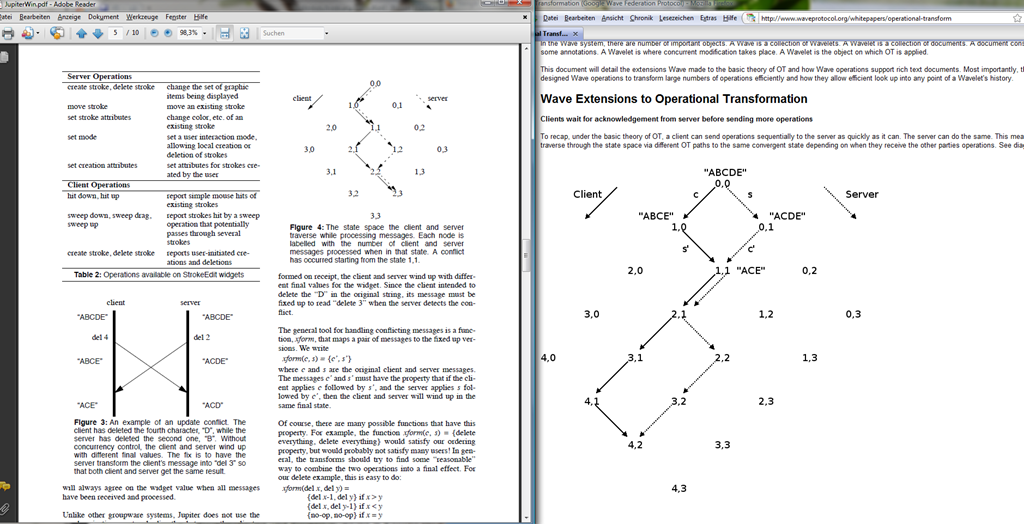Screen dimensions: 1024x524
Task: Click the Server Operations table heading
Action: [99, 76]
